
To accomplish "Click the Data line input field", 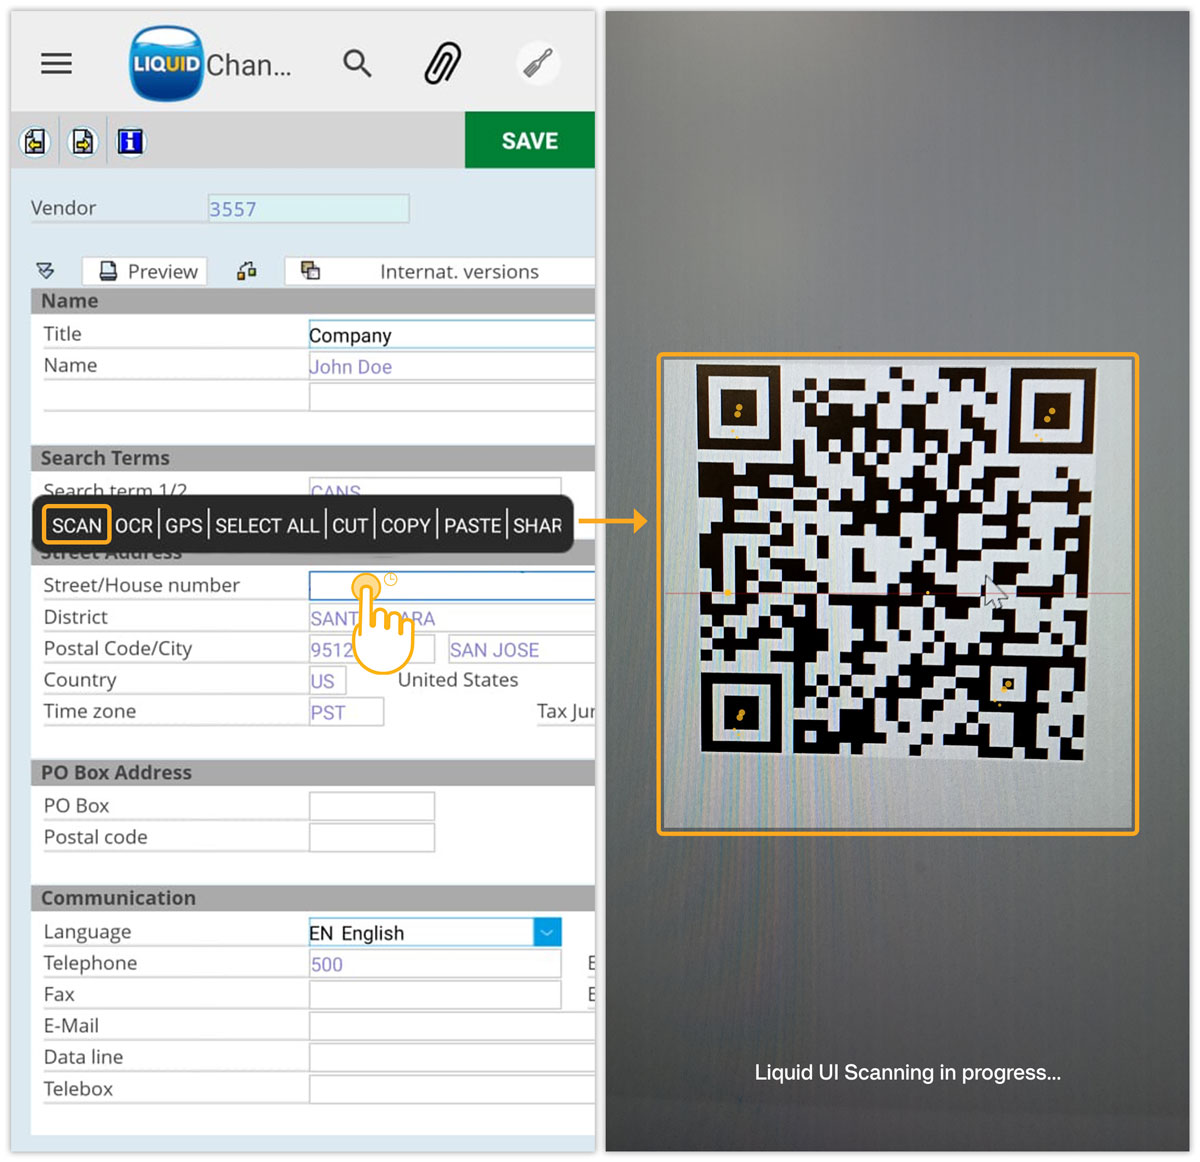I will coord(452,1058).
